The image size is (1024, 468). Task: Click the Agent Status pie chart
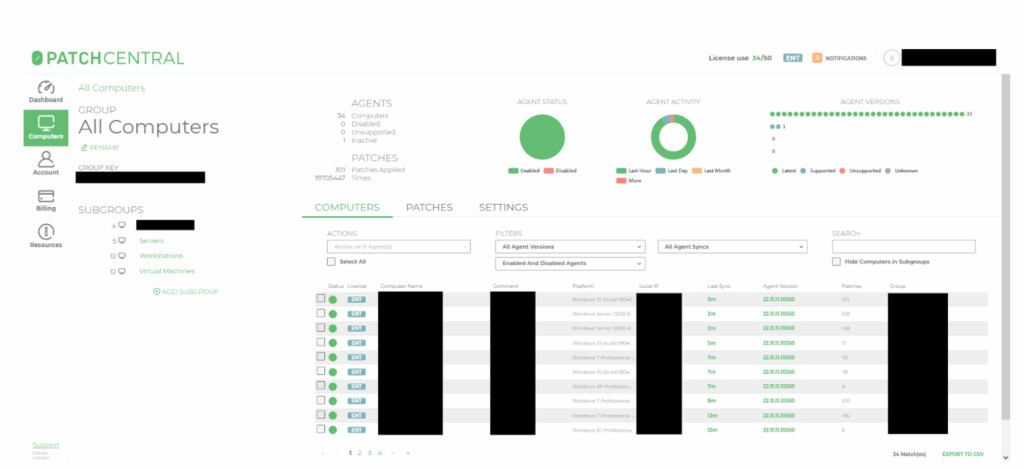tap(542, 137)
